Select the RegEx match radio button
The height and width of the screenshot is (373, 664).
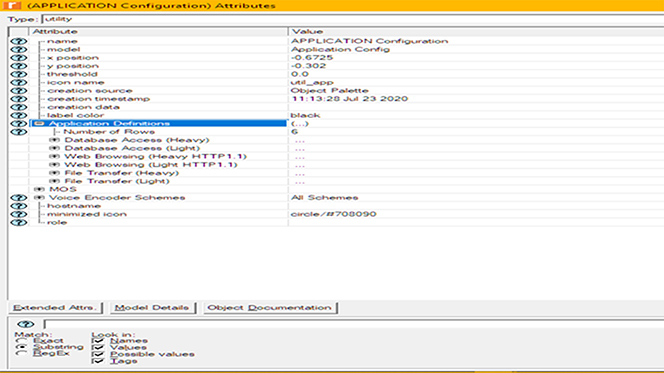coord(21,353)
